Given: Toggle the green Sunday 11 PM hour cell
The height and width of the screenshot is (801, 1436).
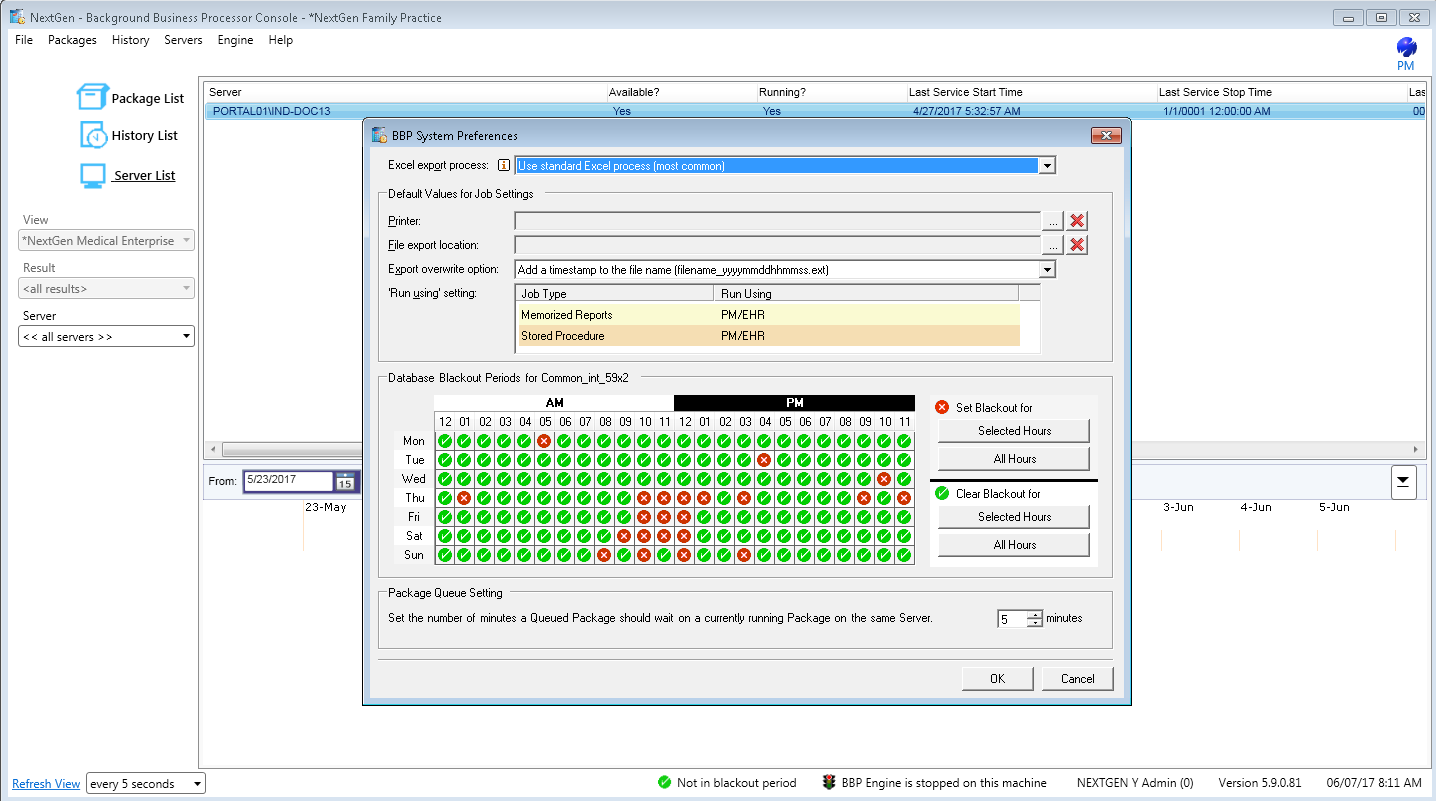Looking at the screenshot, I should 904,555.
